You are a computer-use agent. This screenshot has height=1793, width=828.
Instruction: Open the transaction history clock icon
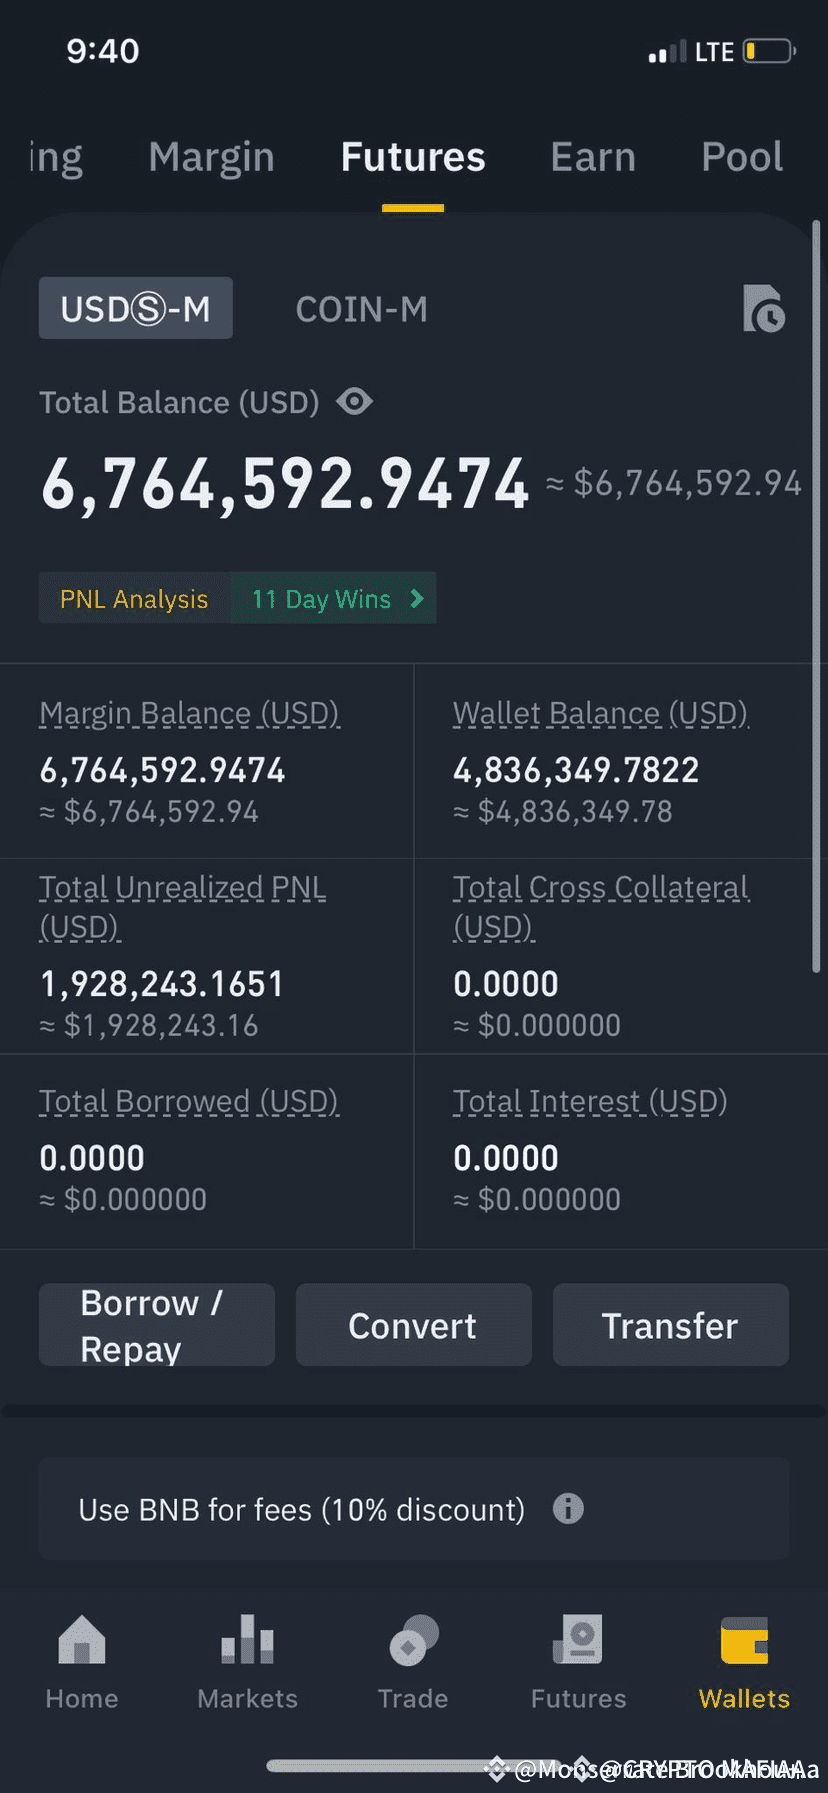(x=764, y=308)
